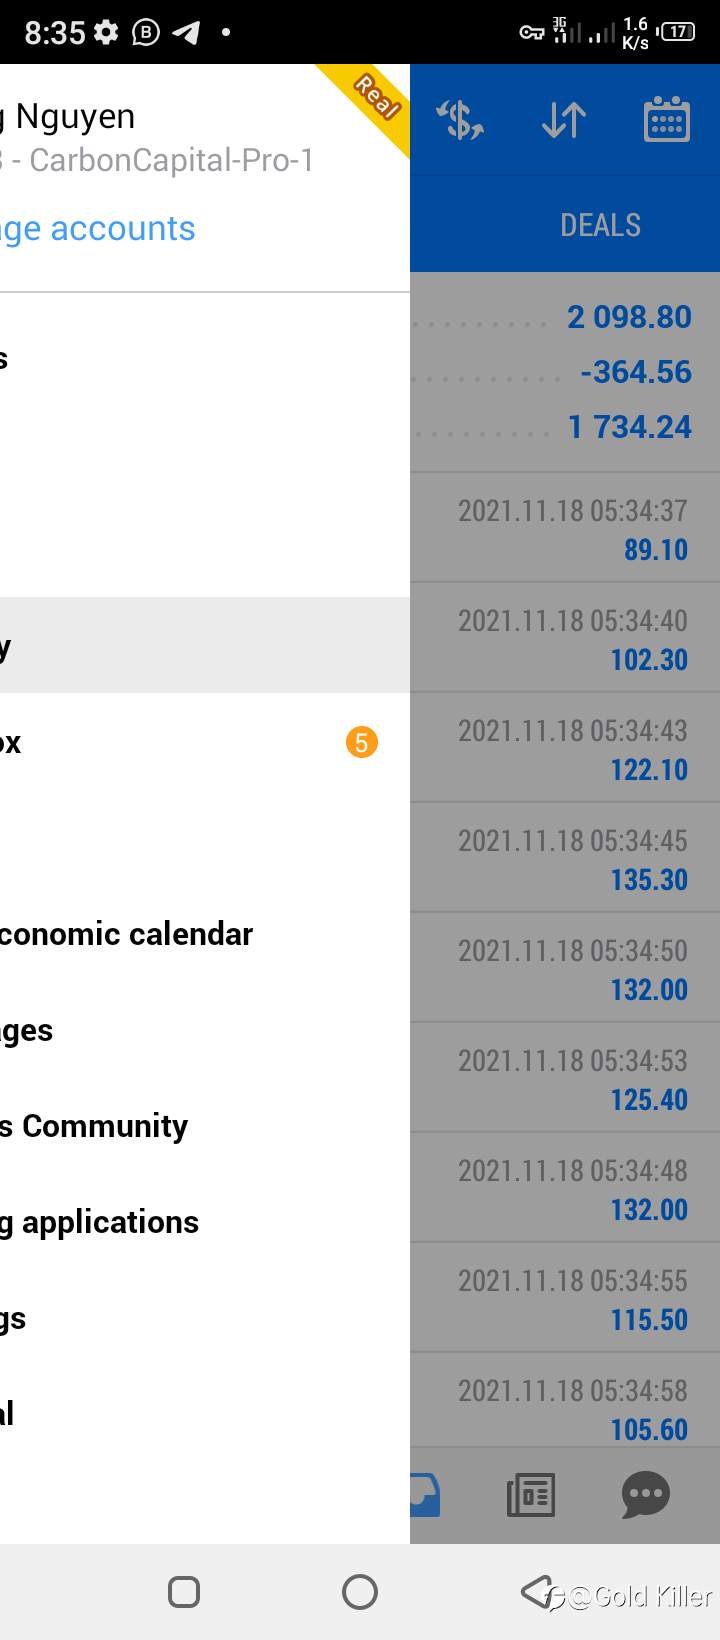The height and width of the screenshot is (1640, 720).
Task: Open the manage accounts link
Action: (x=98, y=229)
